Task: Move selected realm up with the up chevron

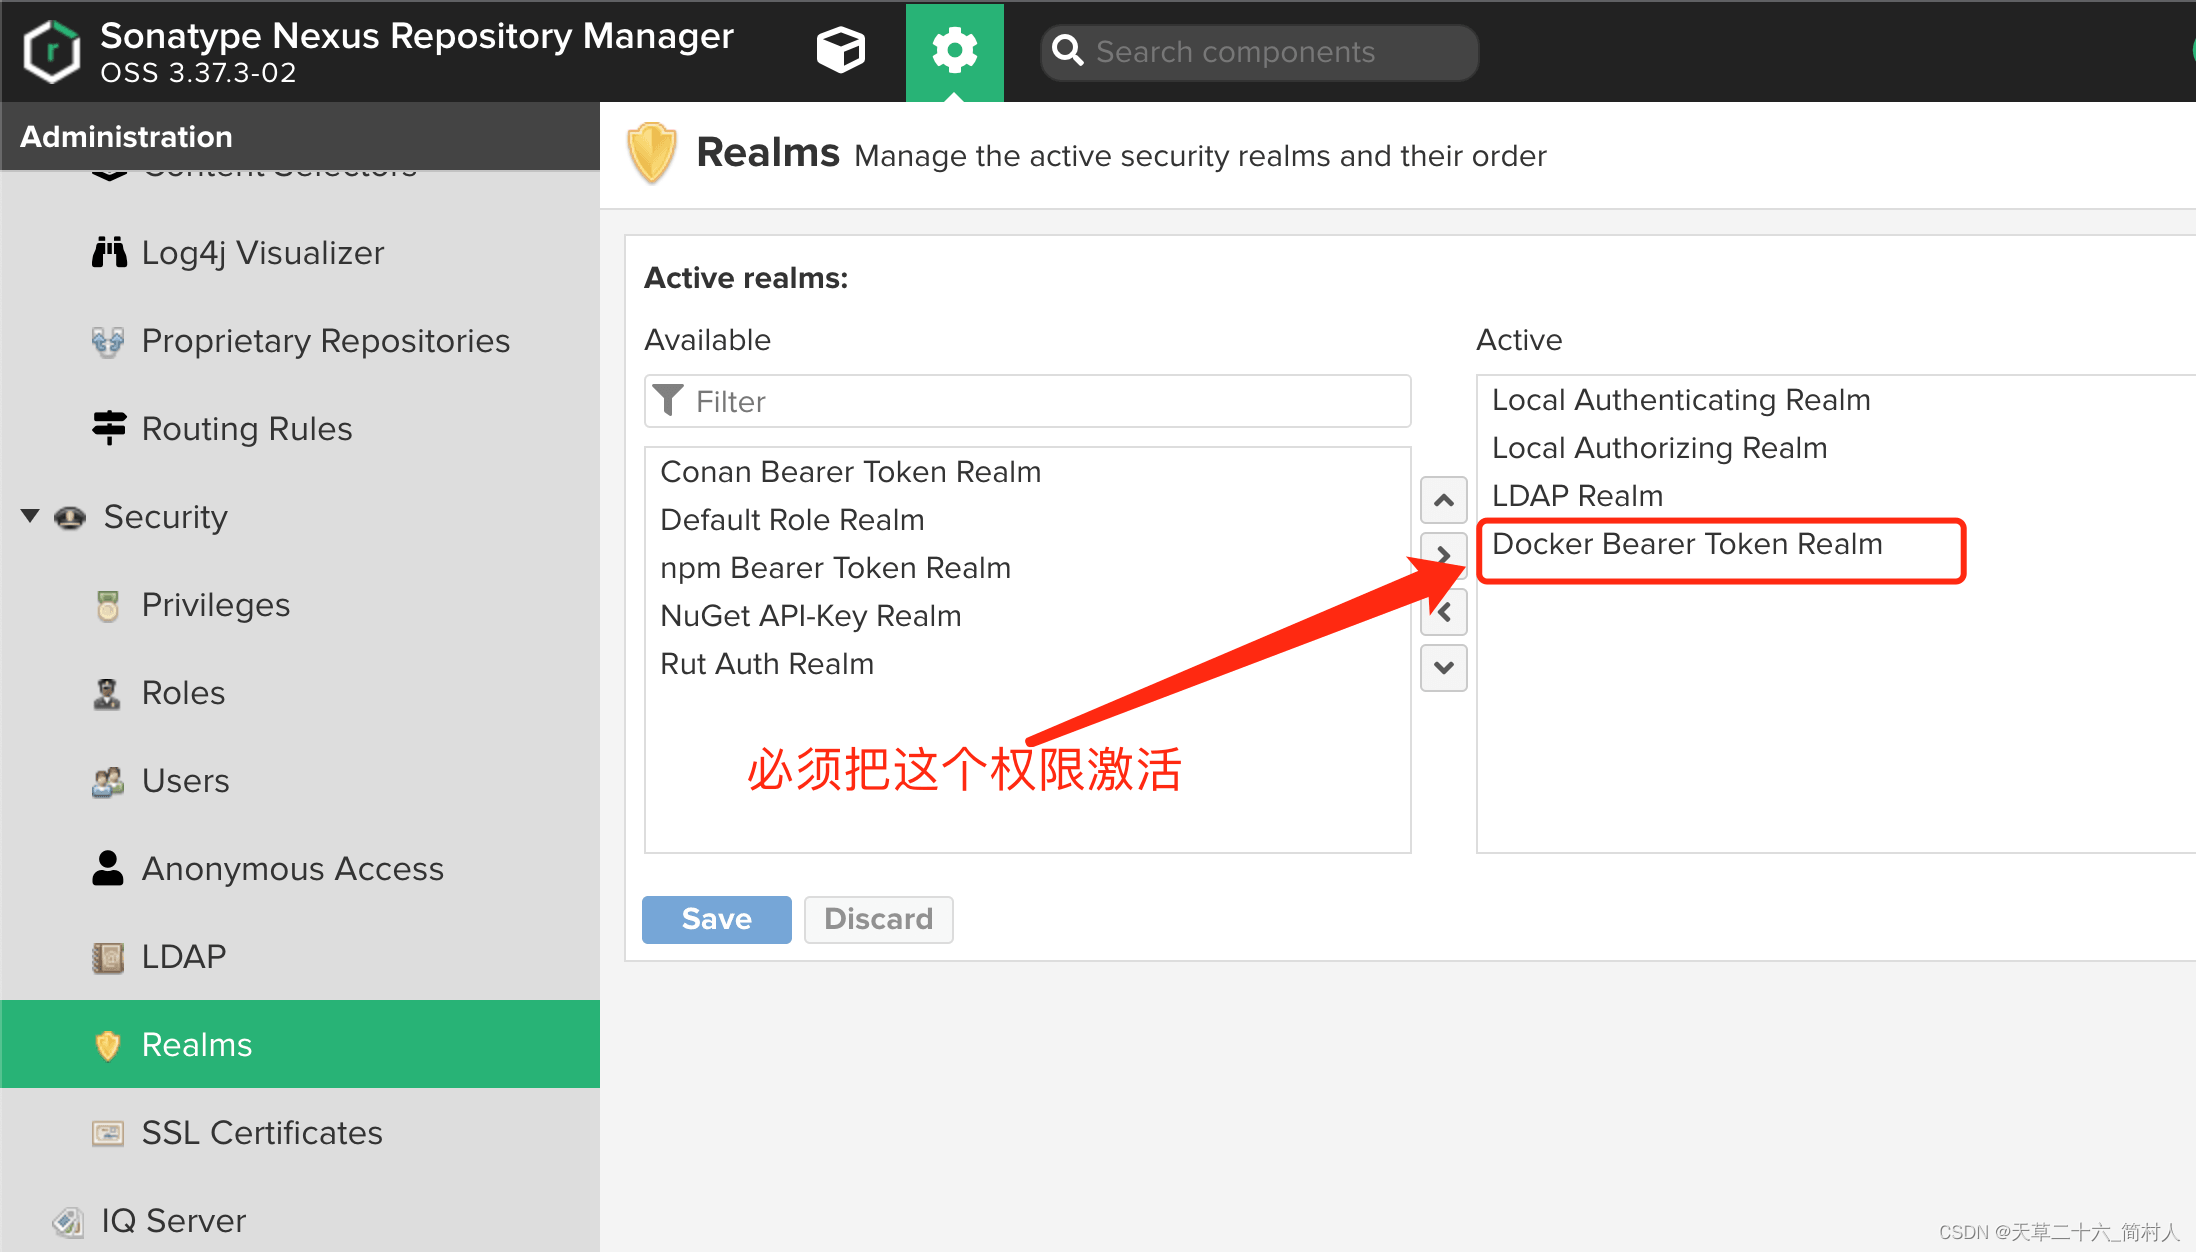Action: tap(1444, 500)
